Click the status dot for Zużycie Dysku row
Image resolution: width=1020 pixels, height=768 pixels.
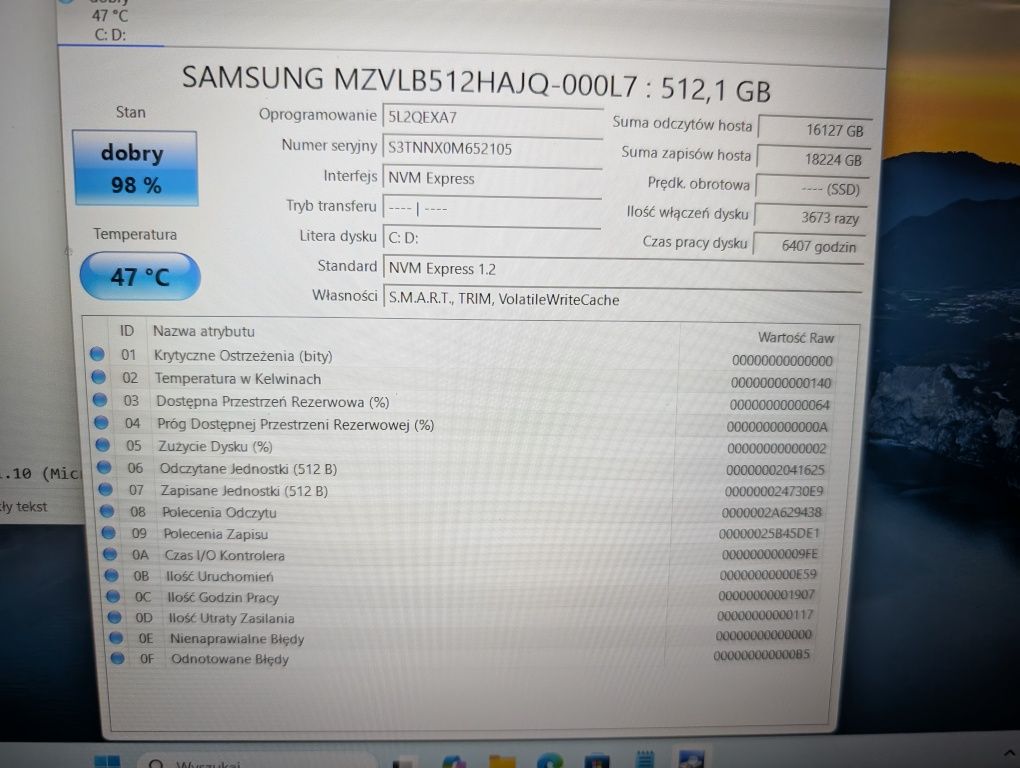[x=102, y=445]
